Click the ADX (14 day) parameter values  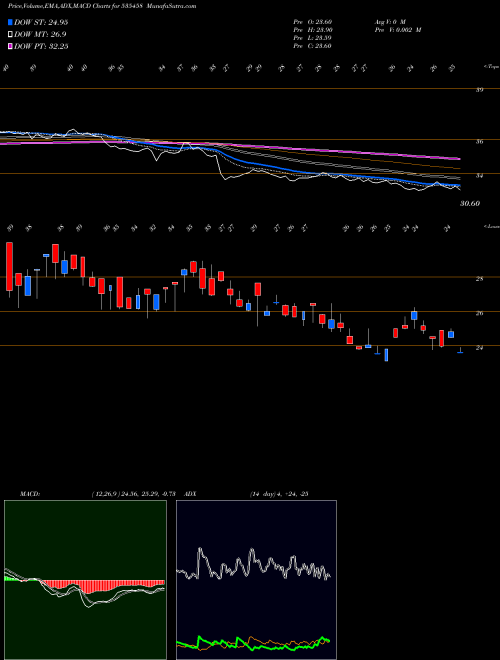(x=279, y=494)
